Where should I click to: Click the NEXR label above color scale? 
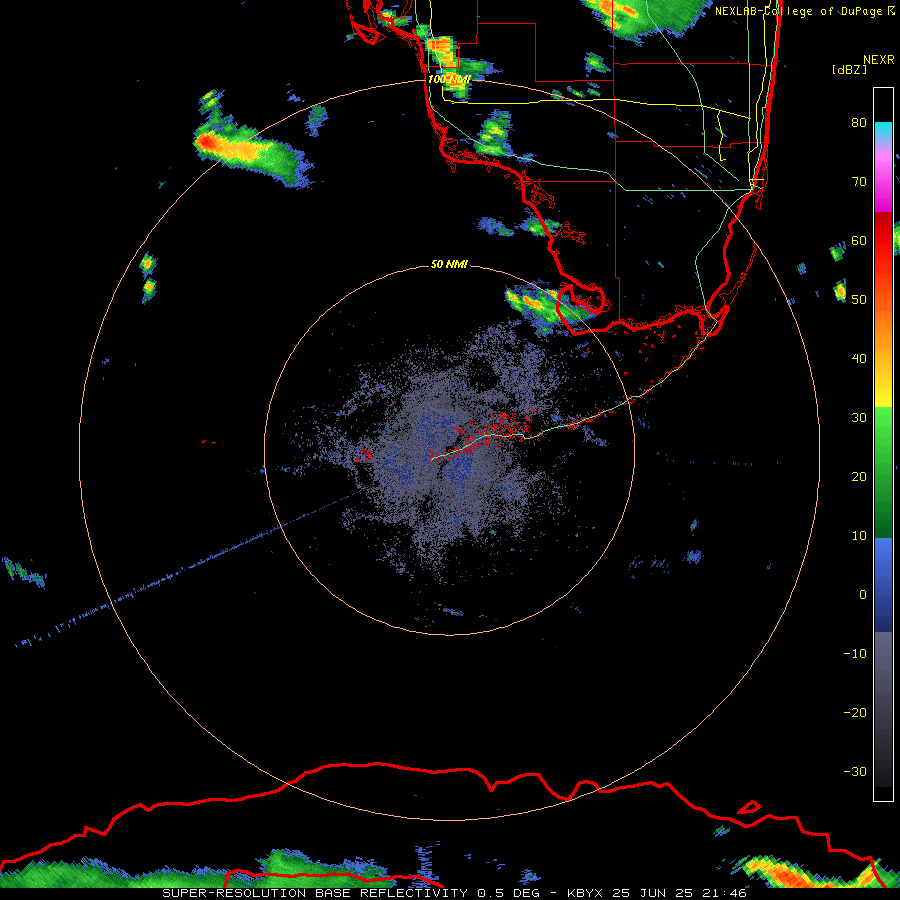(878, 60)
